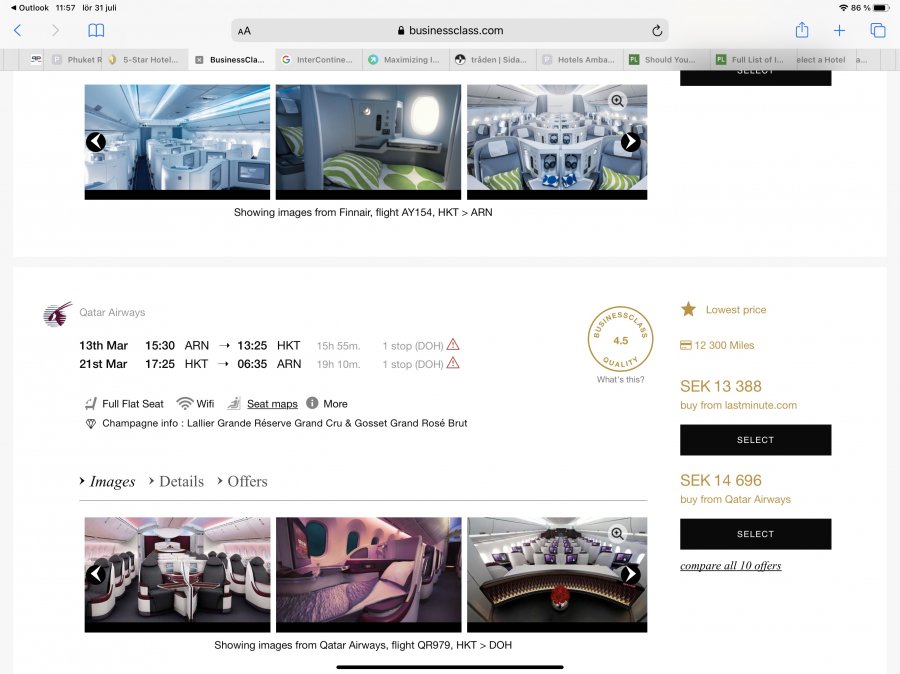The width and height of the screenshot is (900, 674).
Task: Click info icon next to More
Action: coord(312,403)
